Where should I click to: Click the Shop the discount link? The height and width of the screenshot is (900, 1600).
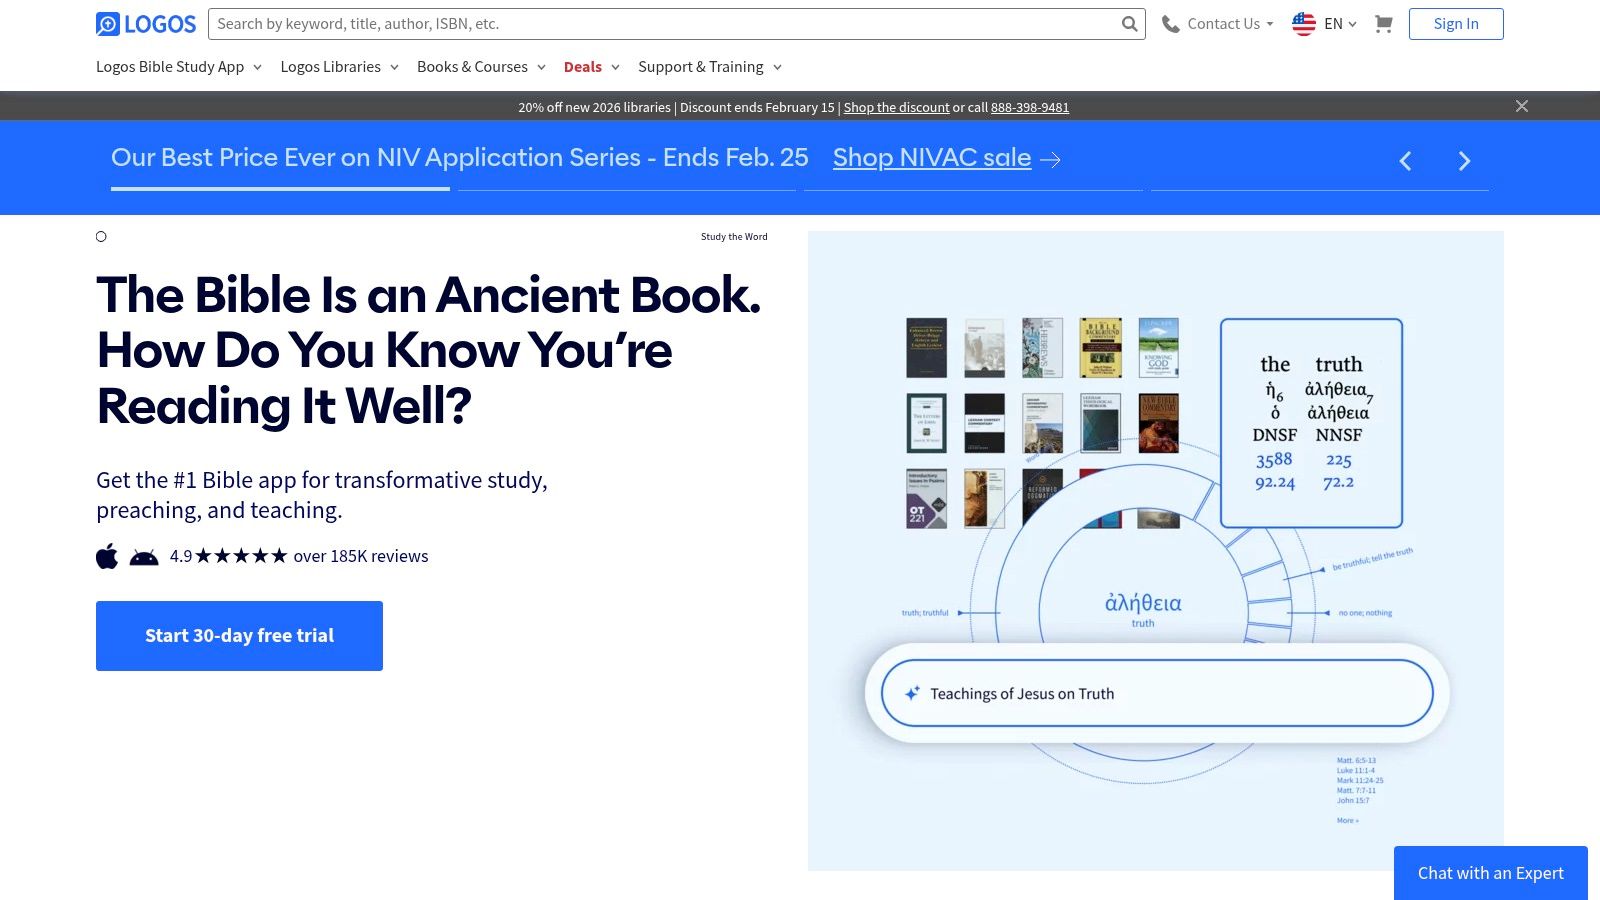tap(896, 107)
